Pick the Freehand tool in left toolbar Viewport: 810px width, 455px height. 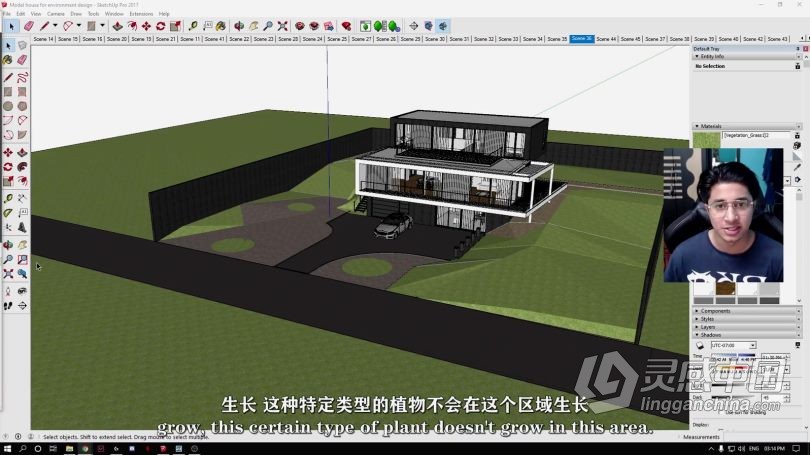[22, 77]
